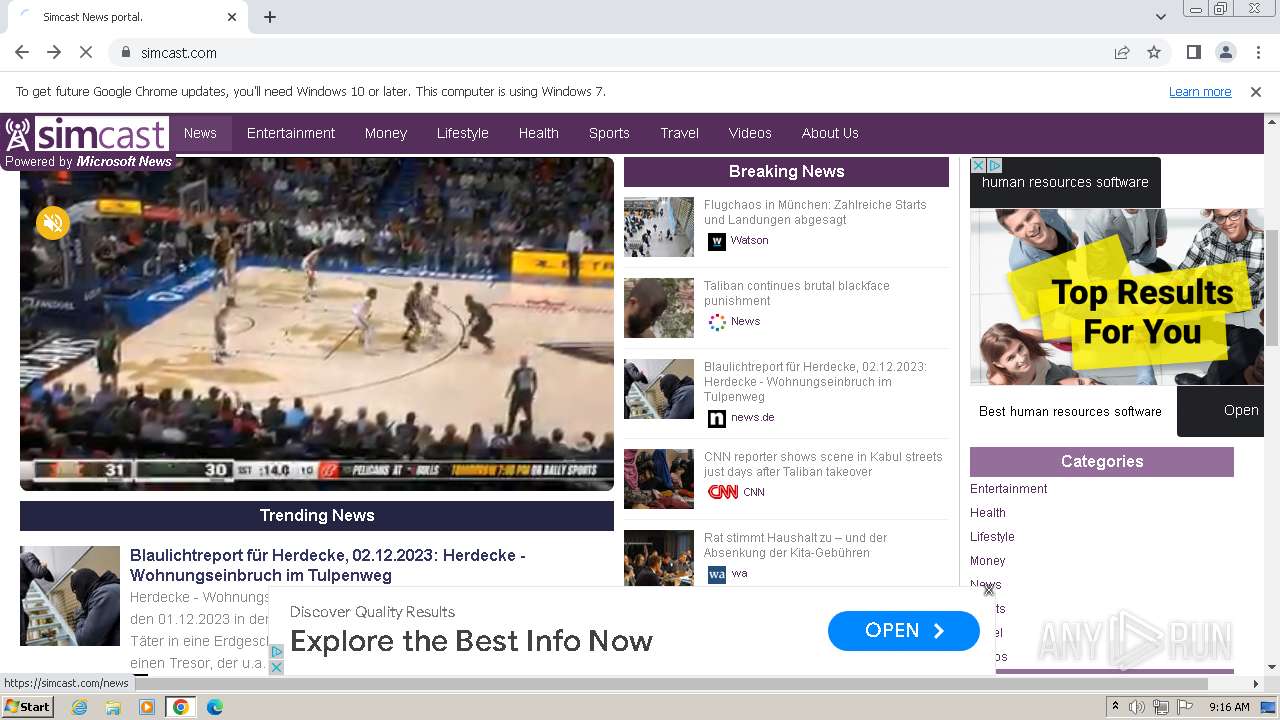1280x720 pixels.
Task: View site information lock icon
Action: point(125,53)
